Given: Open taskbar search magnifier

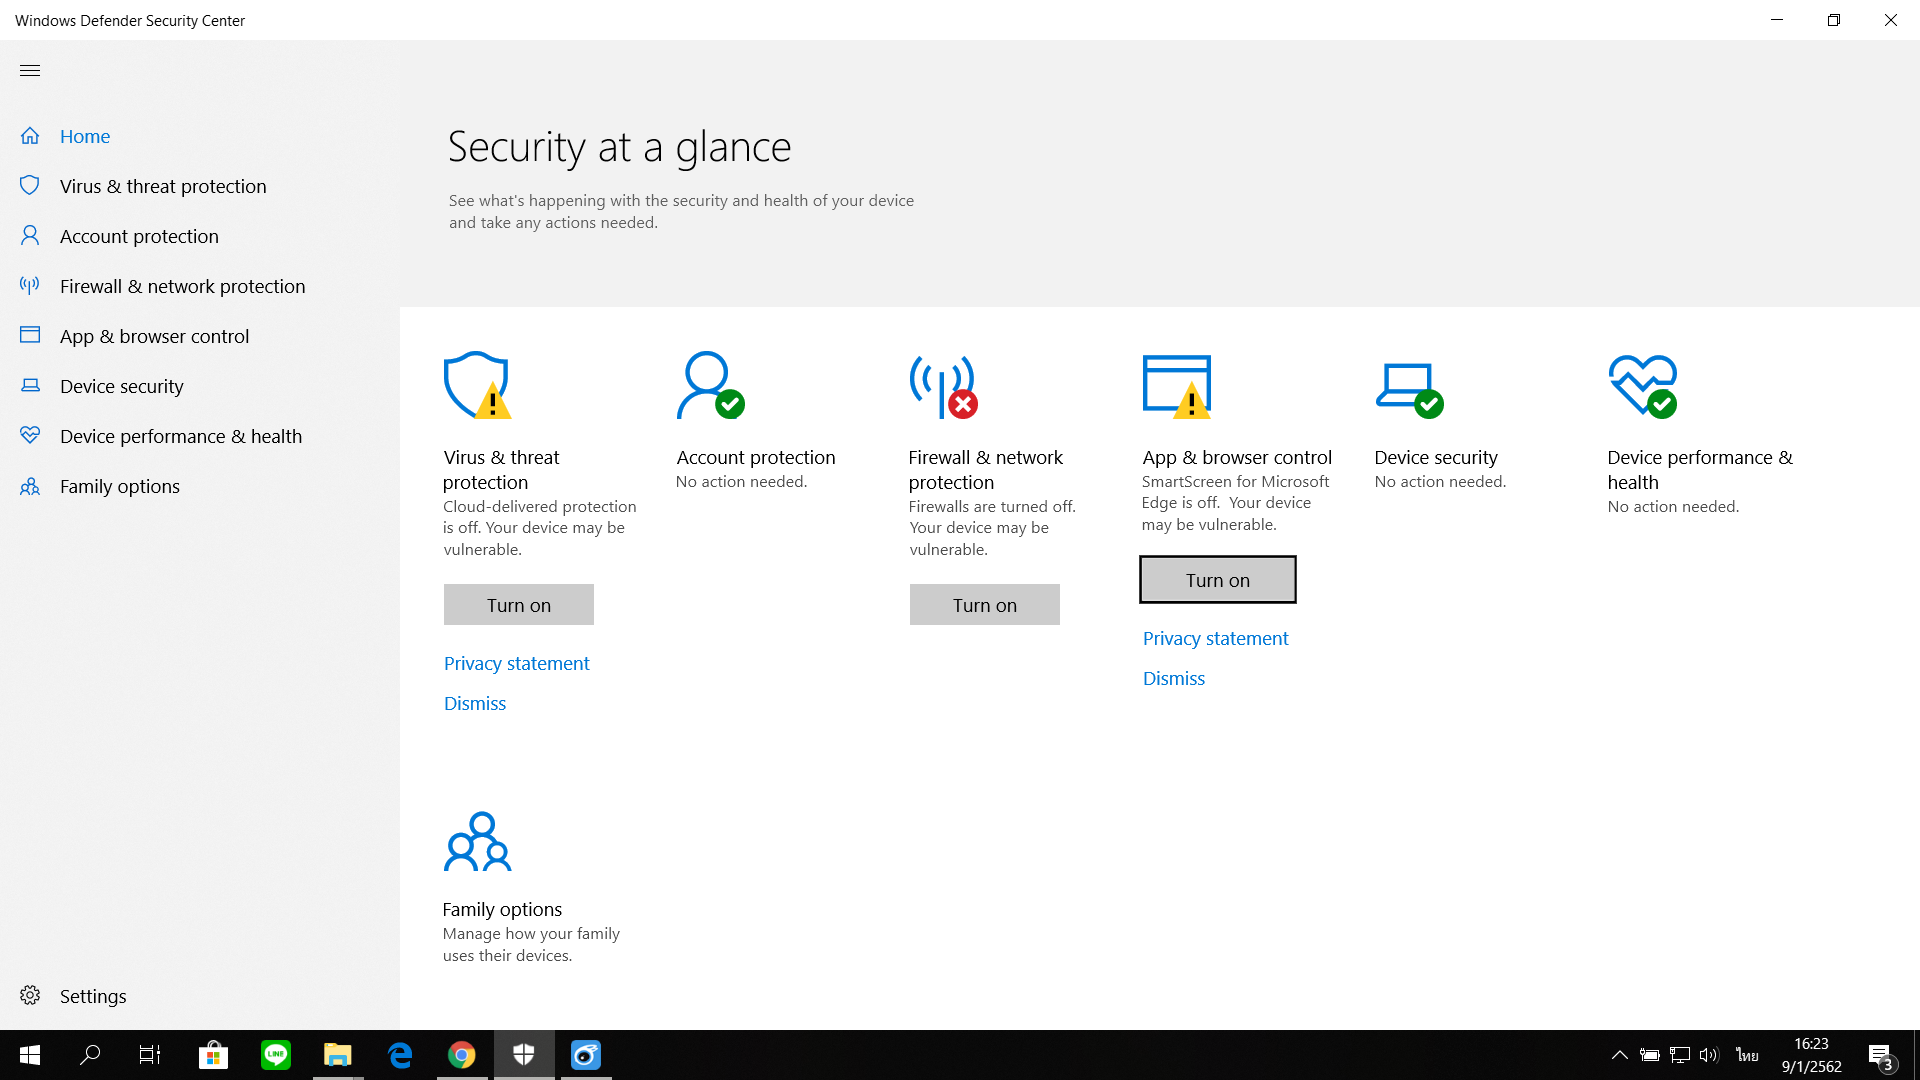Looking at the screenshot, I should (x=90, y=1054).
